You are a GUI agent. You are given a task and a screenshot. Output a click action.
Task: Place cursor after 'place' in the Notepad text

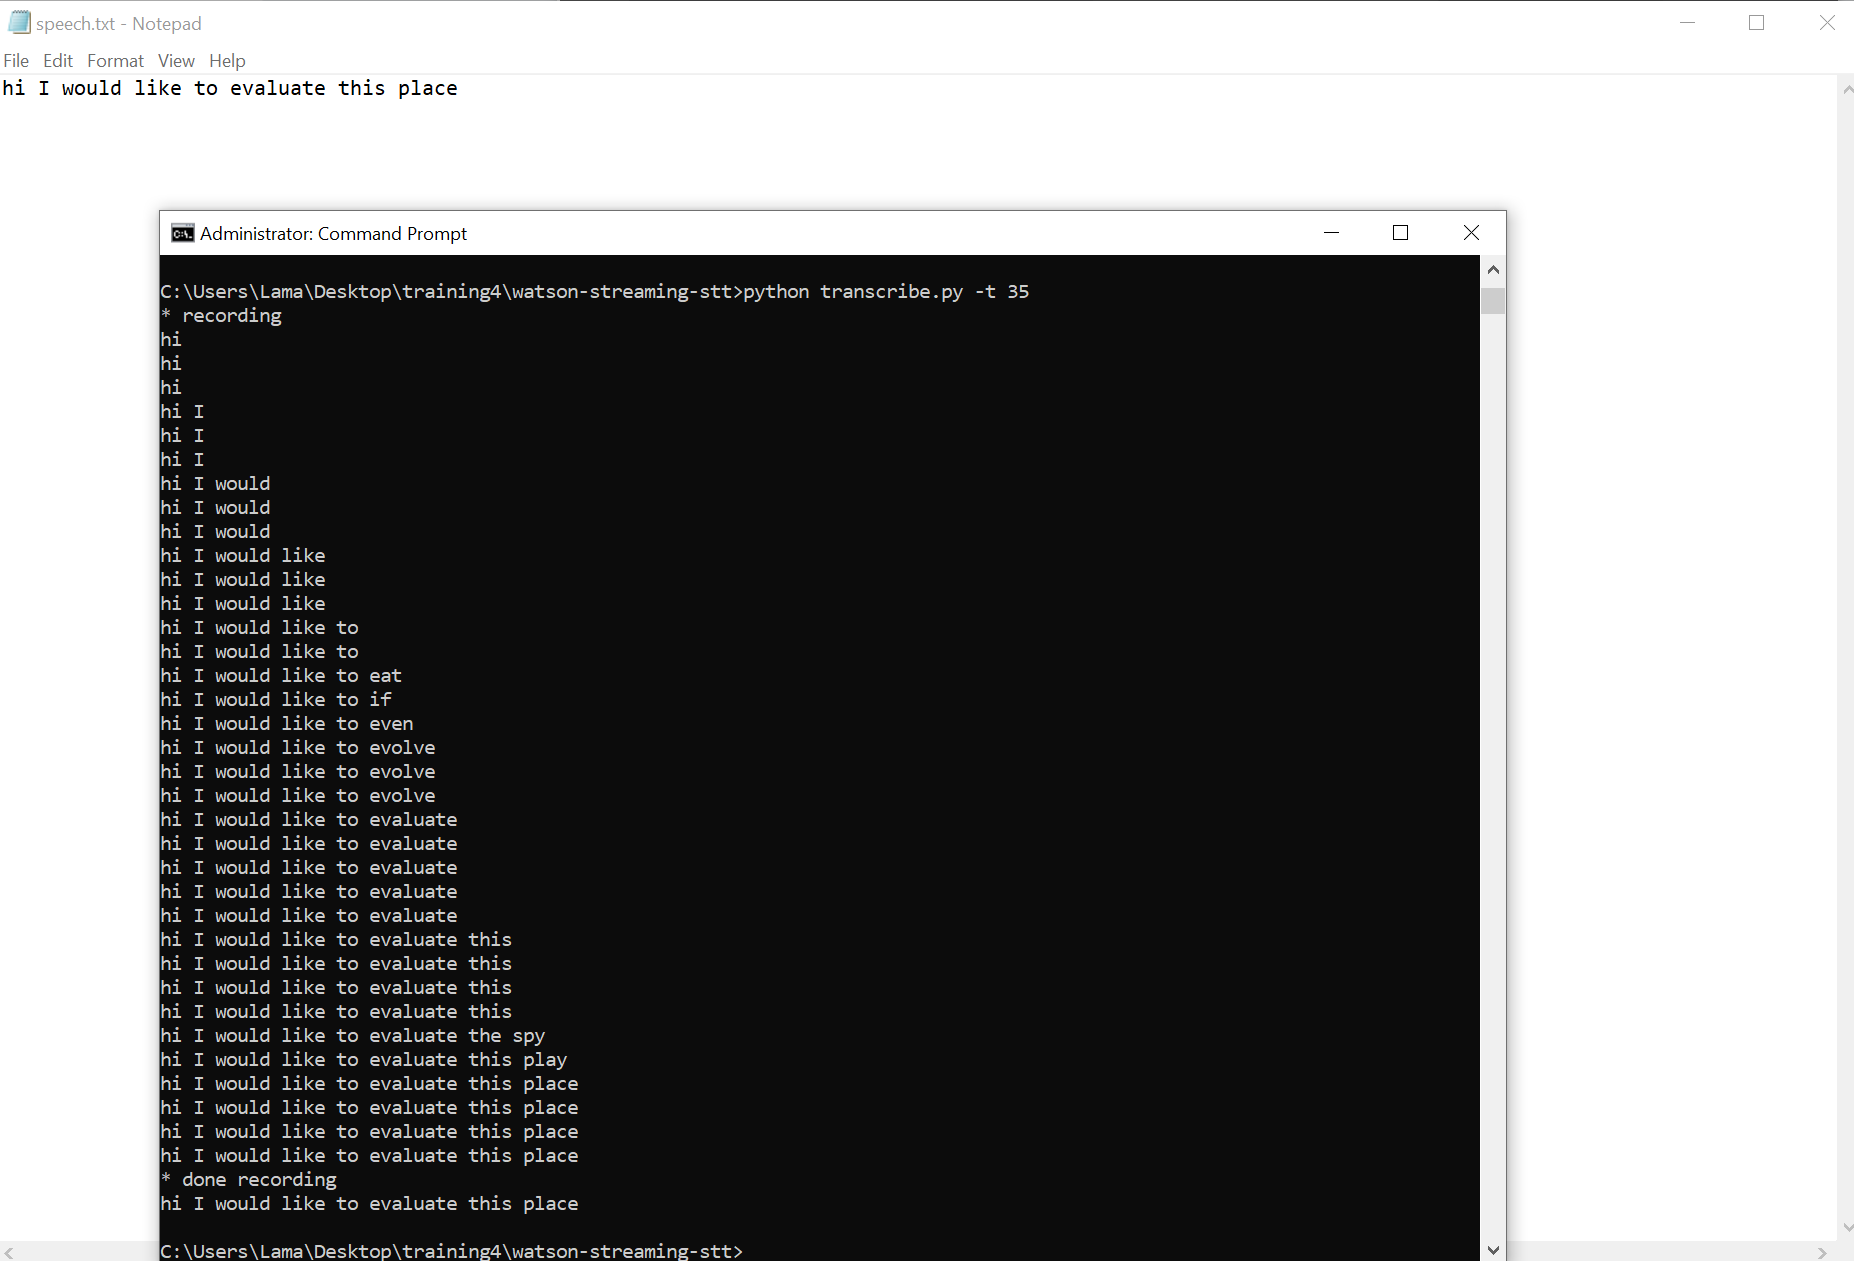pos(459,88)
